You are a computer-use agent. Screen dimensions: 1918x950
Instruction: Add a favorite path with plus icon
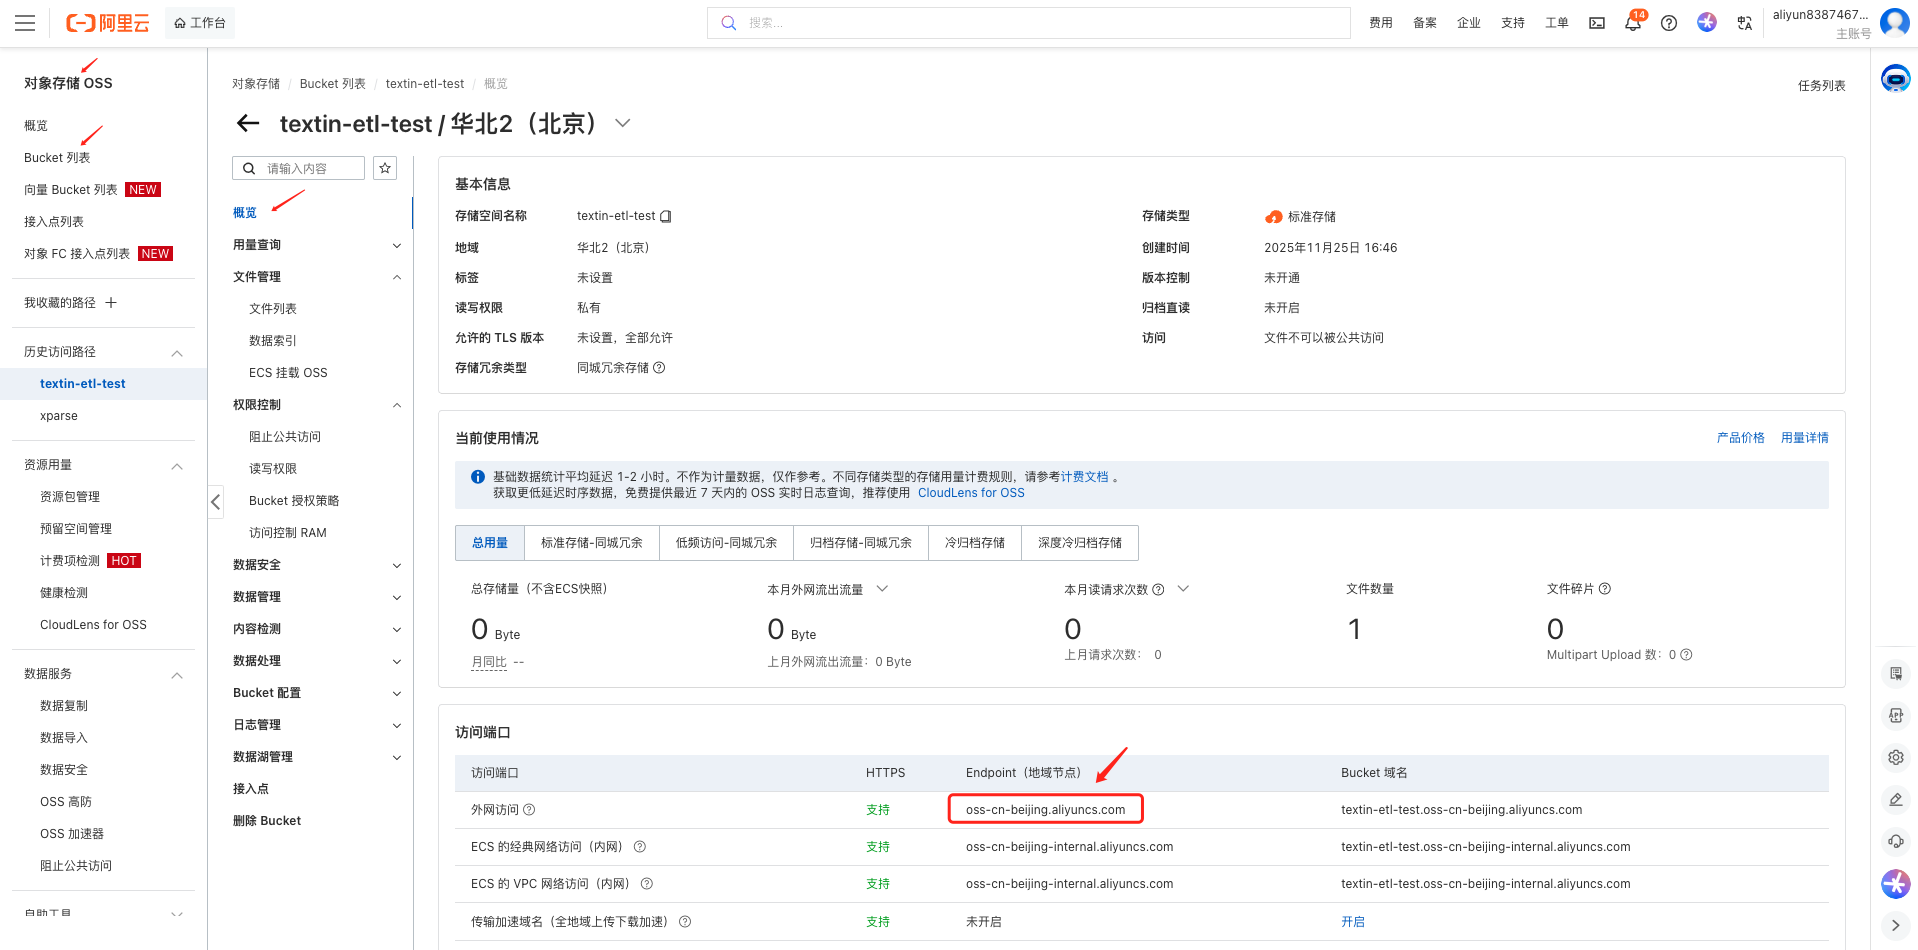pyautogui.click(x=111, y=302)
